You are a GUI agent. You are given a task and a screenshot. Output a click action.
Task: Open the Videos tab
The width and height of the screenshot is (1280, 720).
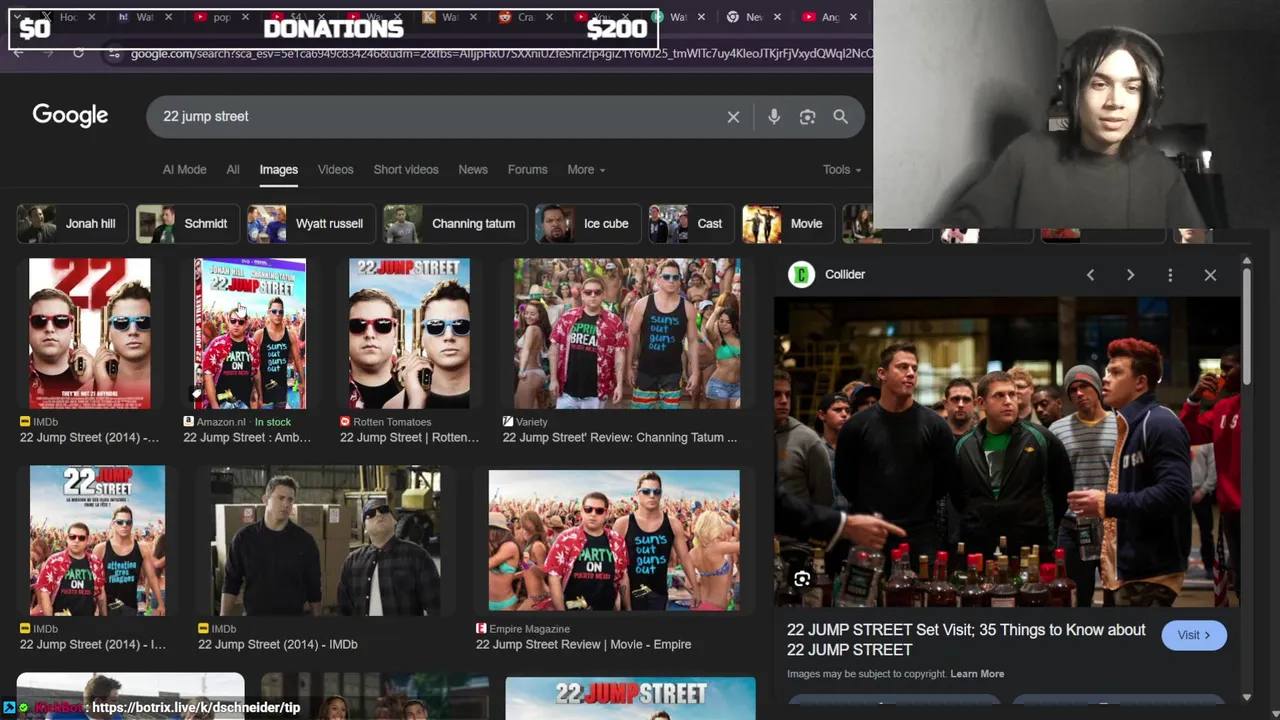(x=335, y=169)
